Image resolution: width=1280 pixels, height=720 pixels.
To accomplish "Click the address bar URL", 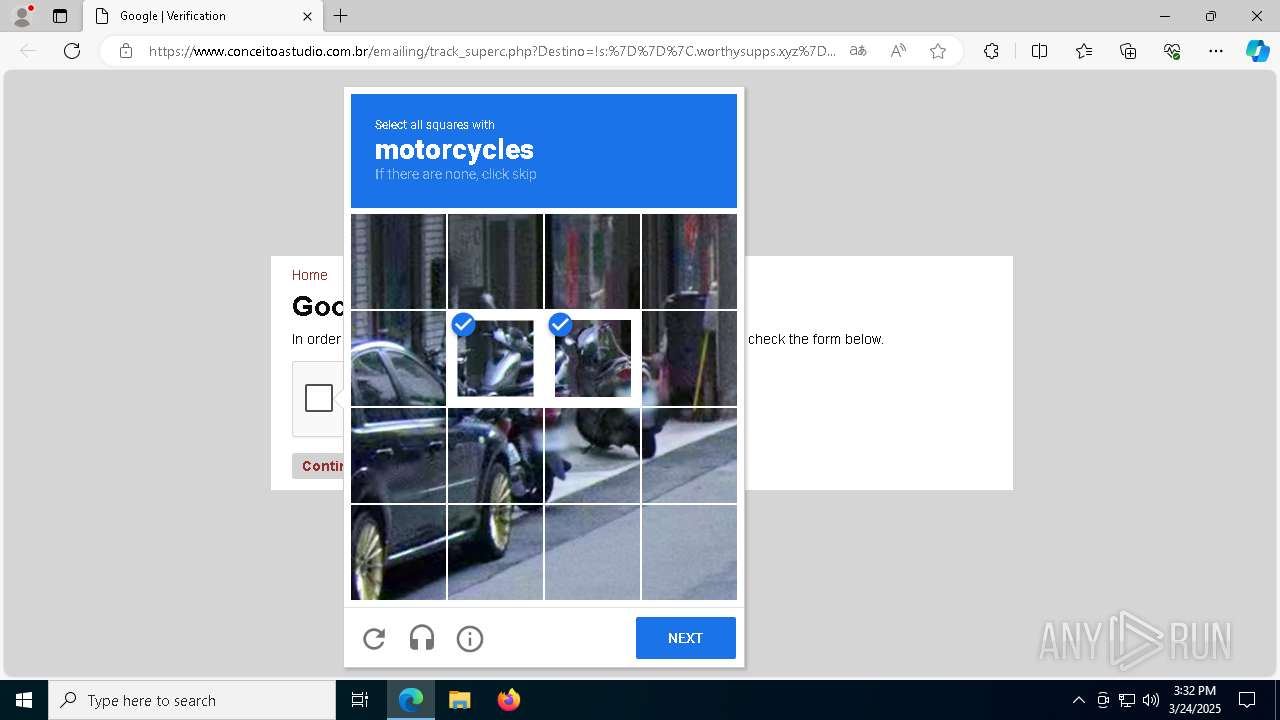I will click(492, 51).
